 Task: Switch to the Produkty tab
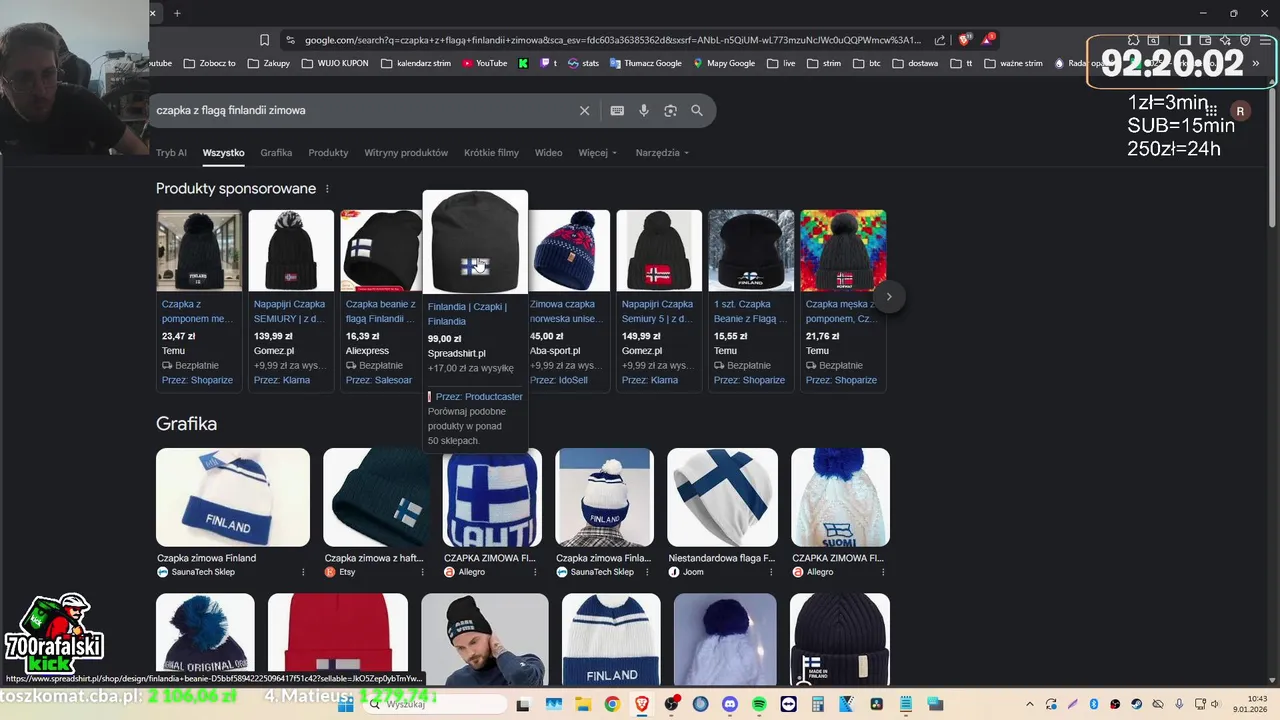(x=328, y=153)
